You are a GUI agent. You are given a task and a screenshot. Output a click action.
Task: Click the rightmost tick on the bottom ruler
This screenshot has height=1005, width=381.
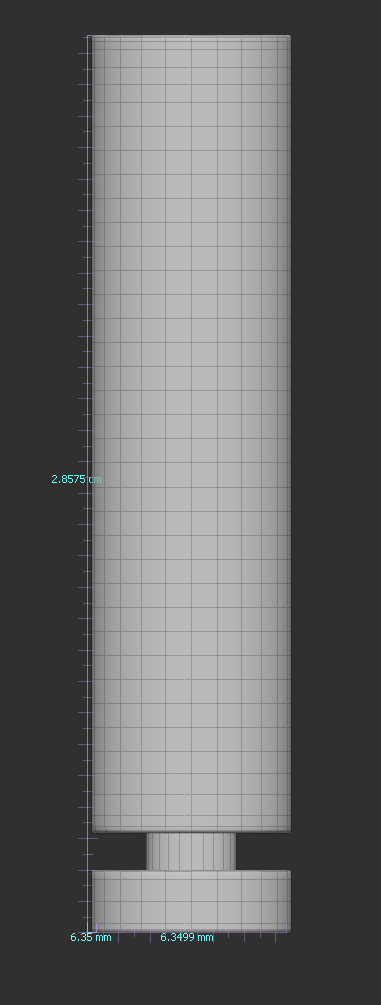(276, 937)
